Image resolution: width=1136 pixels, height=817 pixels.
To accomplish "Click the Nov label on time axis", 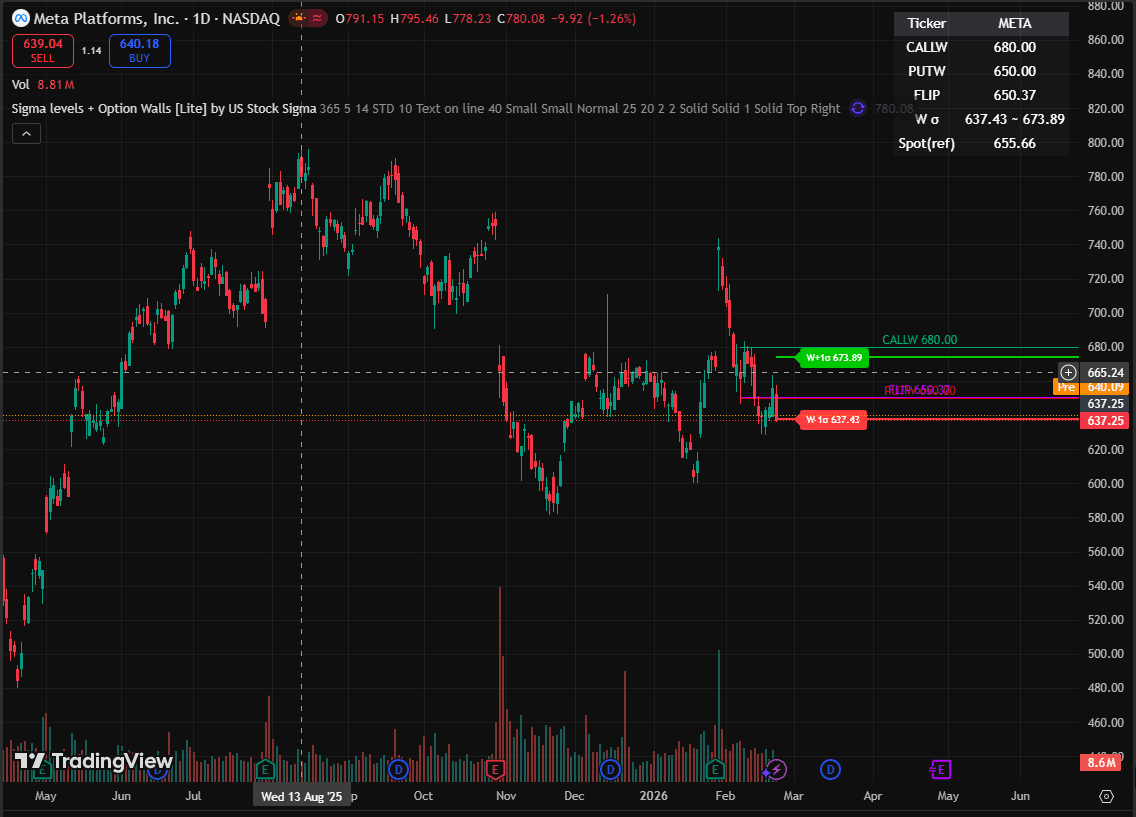I will click(x=506, y=796).
